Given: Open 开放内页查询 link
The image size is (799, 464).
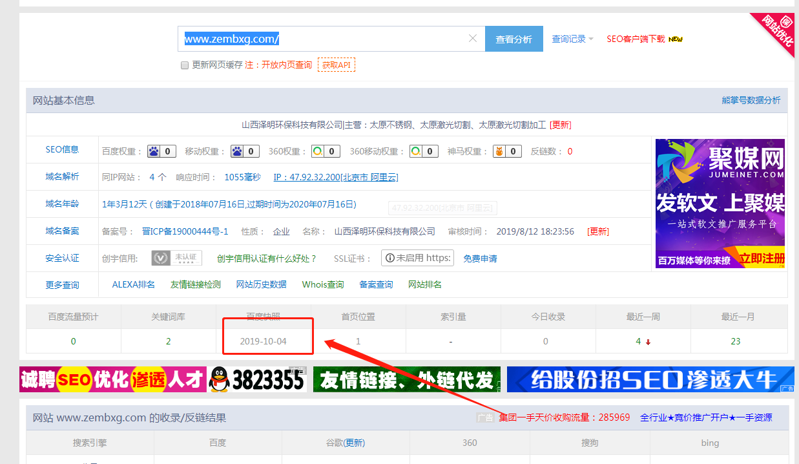Looking at the screenshot, I should point(287,65).
